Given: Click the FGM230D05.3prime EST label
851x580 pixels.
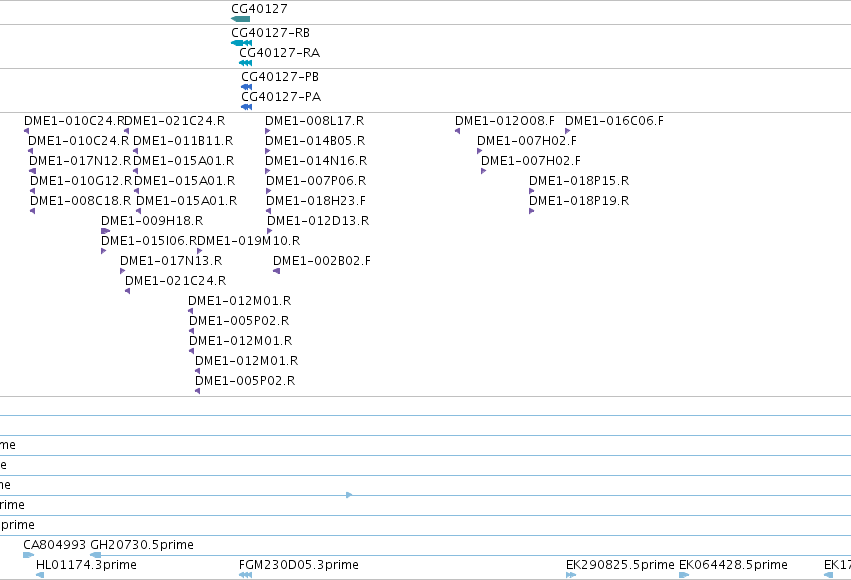Looking at the screenshot, I should pyautogui.click(x=299, y=565).
